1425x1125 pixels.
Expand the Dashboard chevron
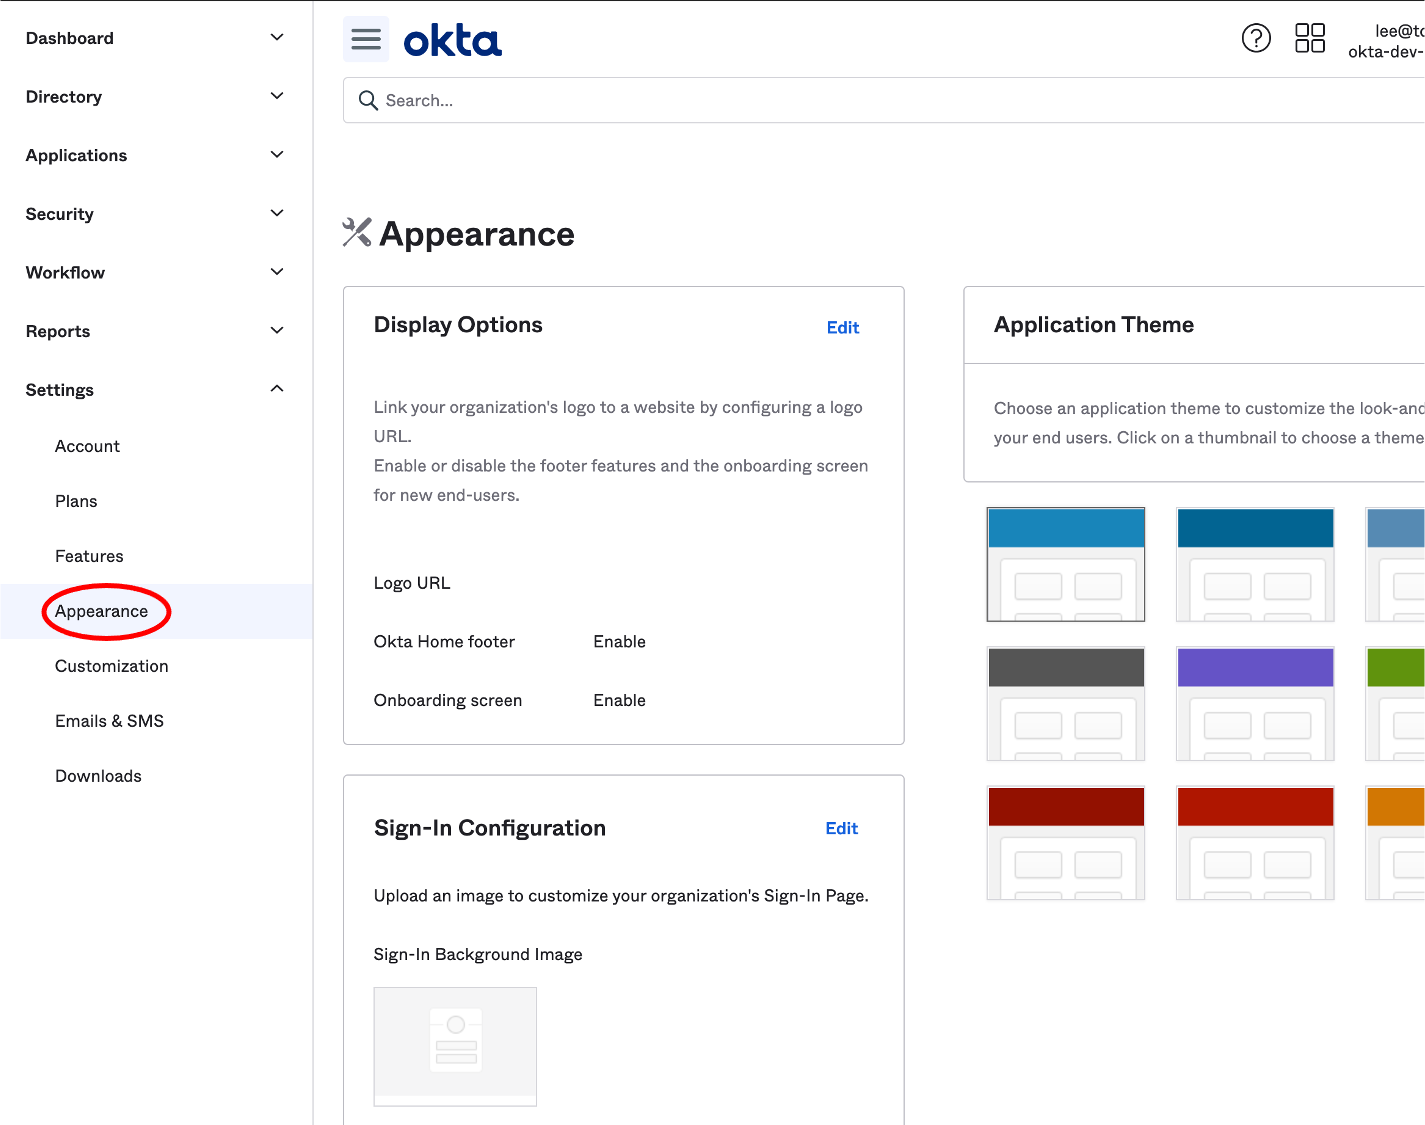pyautogui.click(x=277, y=37)
